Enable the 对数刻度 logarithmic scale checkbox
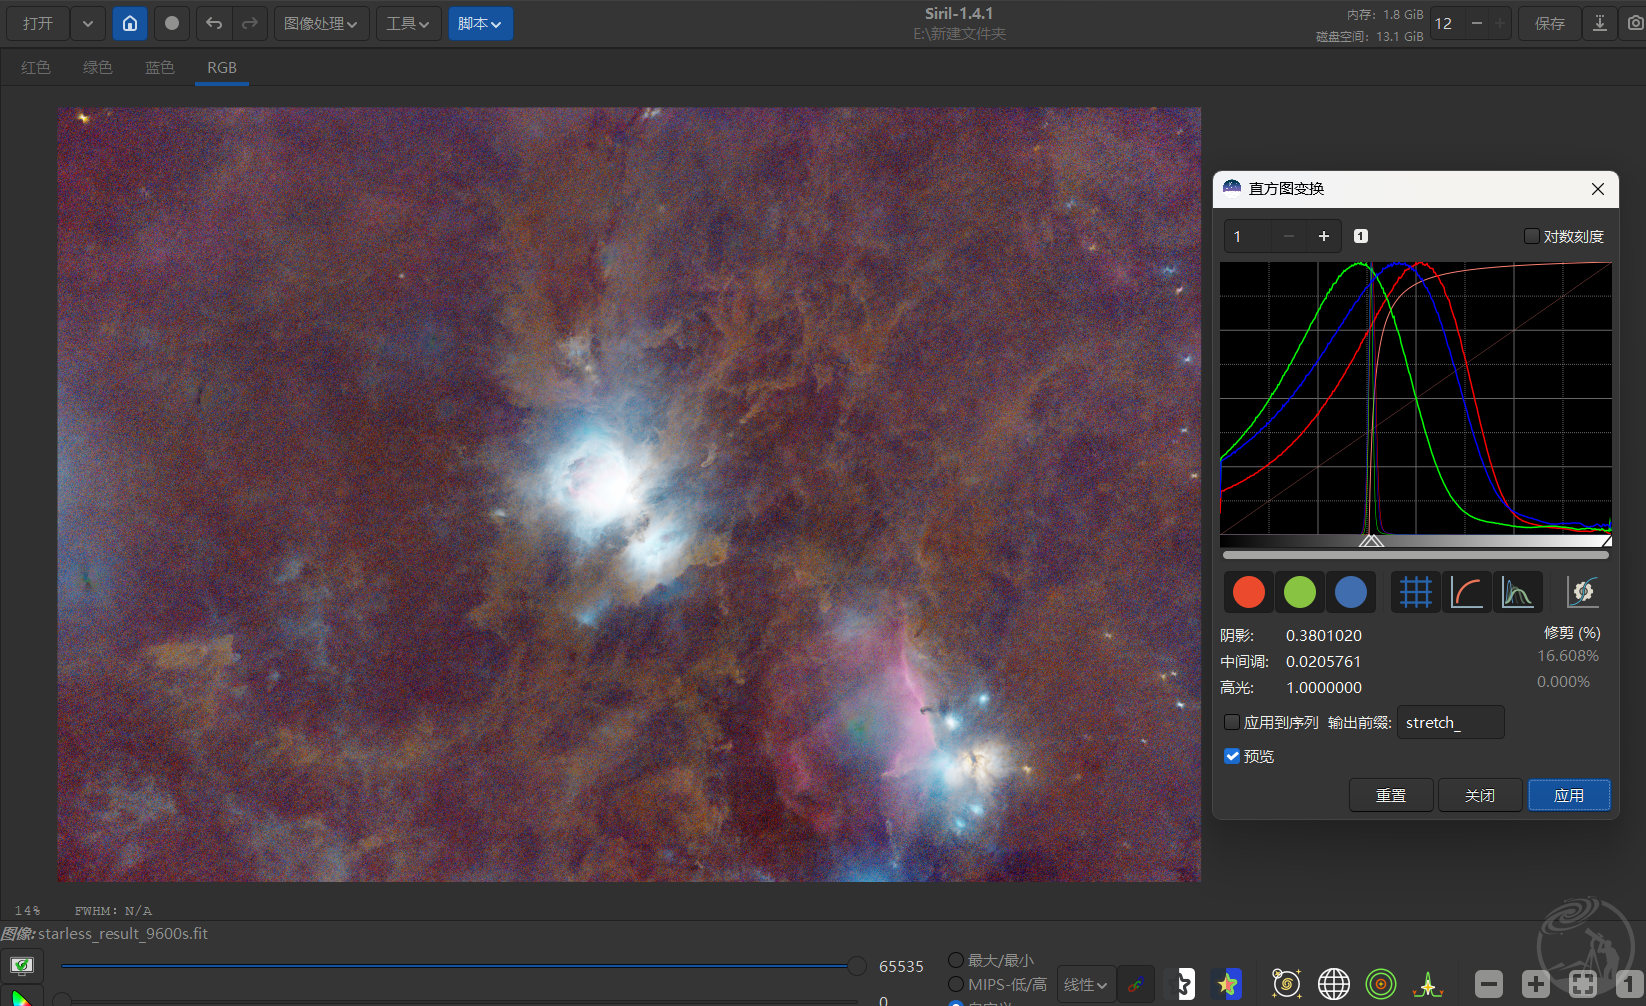The width and height of the screenshot is (1646, 1006). pyautogui.click(x=1531, y=236)
